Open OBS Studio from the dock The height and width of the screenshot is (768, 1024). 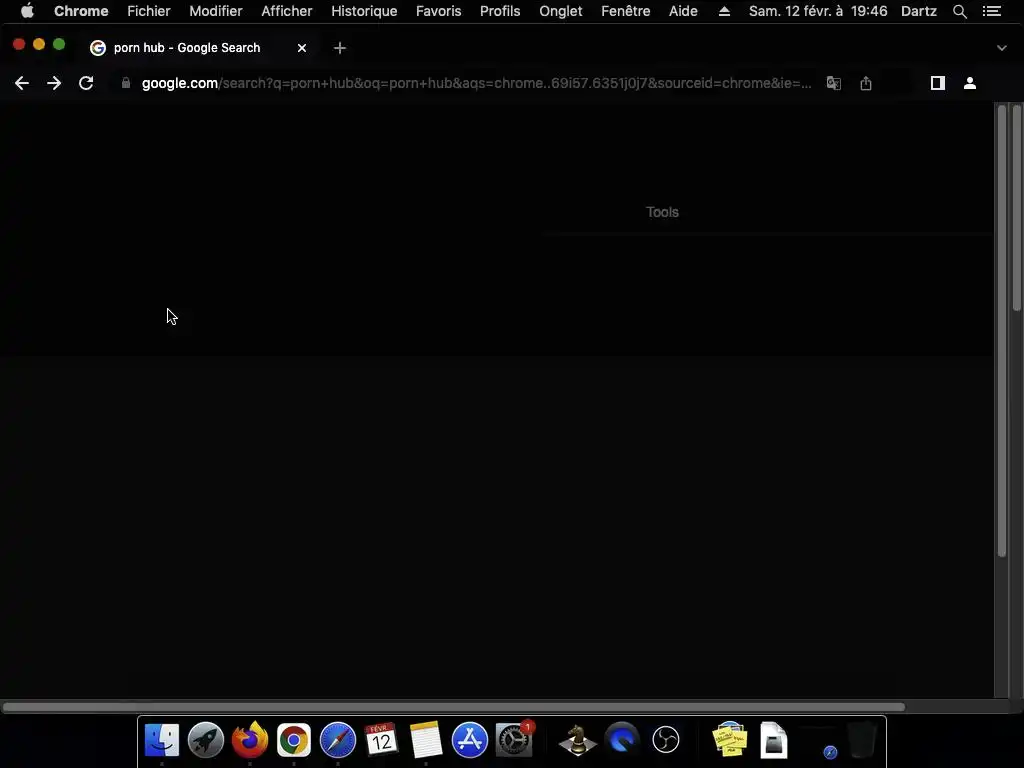coord(665,741)
